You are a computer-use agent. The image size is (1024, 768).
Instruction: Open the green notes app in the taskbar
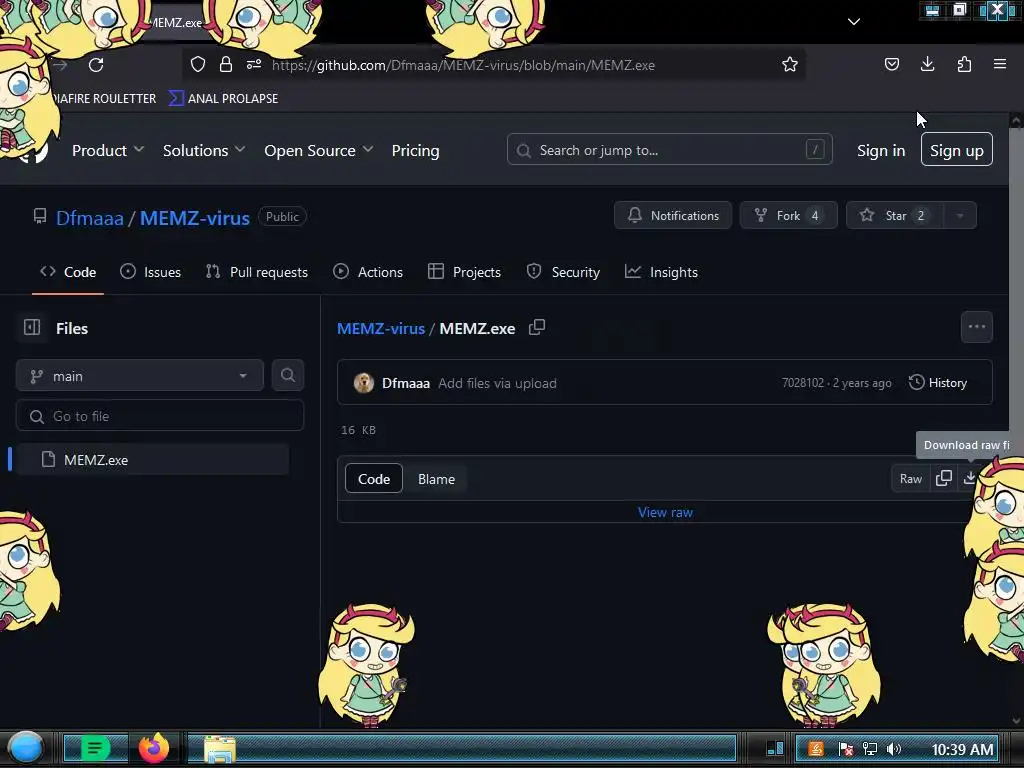pyautogui.click(x=95, y=748)
